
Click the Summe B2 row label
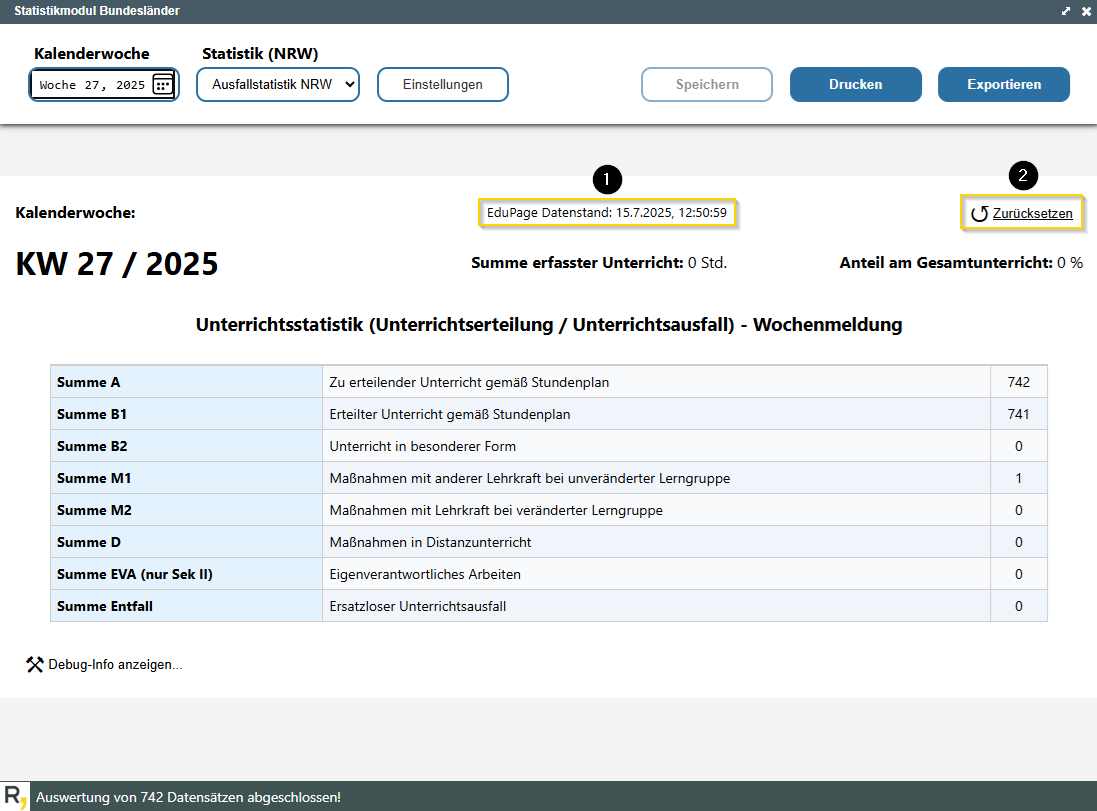tap(92, 446)
